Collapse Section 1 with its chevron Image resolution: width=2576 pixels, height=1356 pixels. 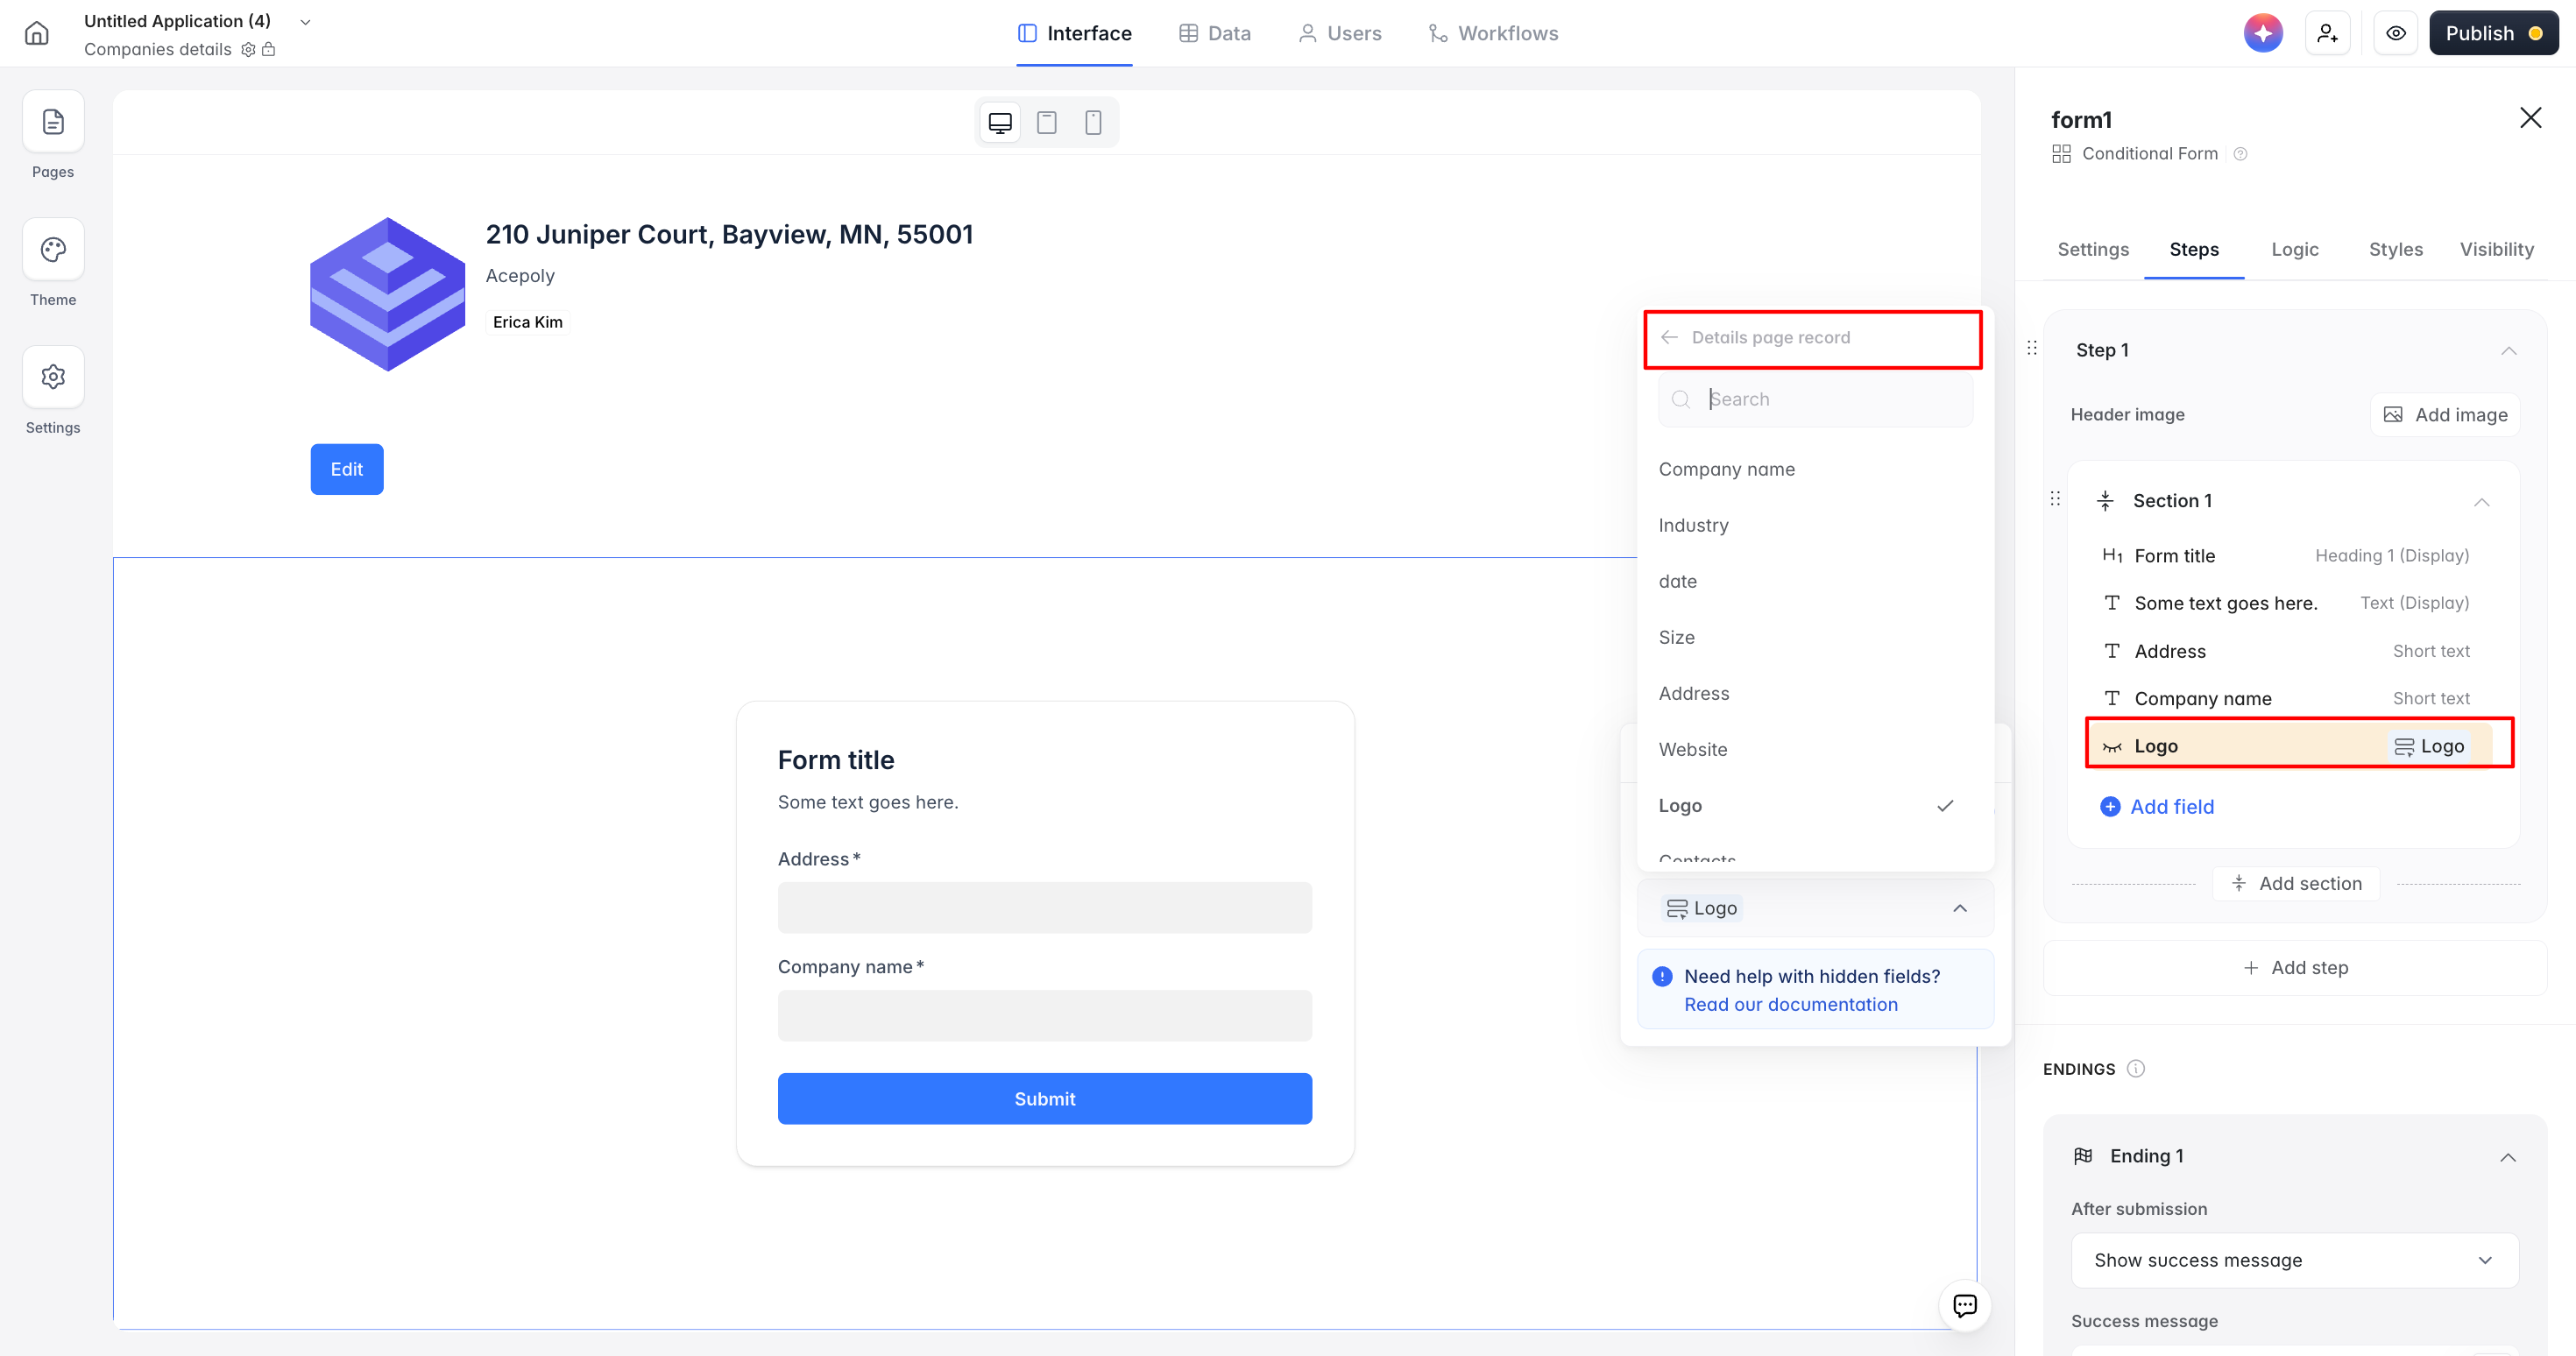coord(2481,501)
